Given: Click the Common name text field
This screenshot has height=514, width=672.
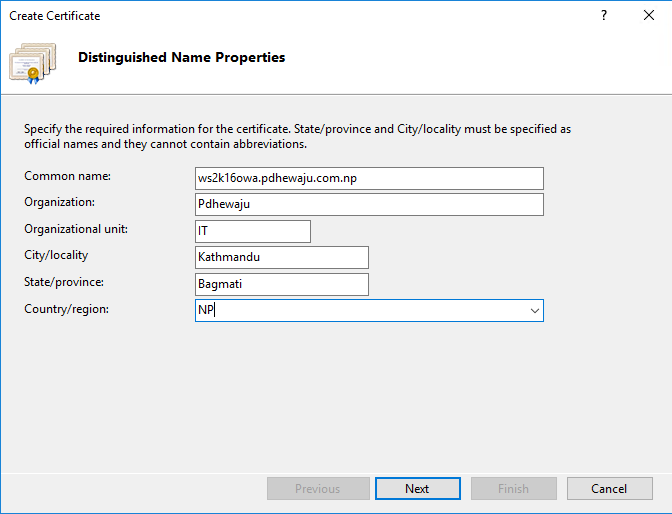Looking at the screenshot, I should click(x=369, y=178).
